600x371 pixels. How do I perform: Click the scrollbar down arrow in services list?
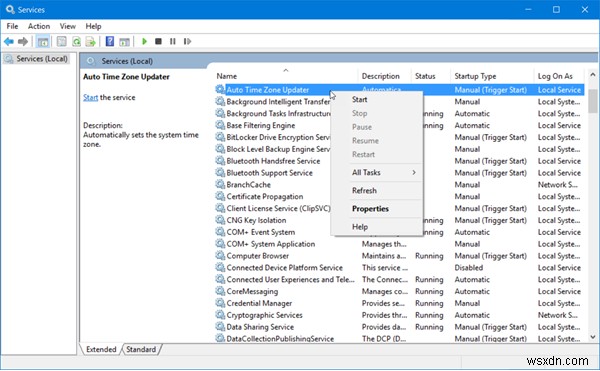[593, 337]
